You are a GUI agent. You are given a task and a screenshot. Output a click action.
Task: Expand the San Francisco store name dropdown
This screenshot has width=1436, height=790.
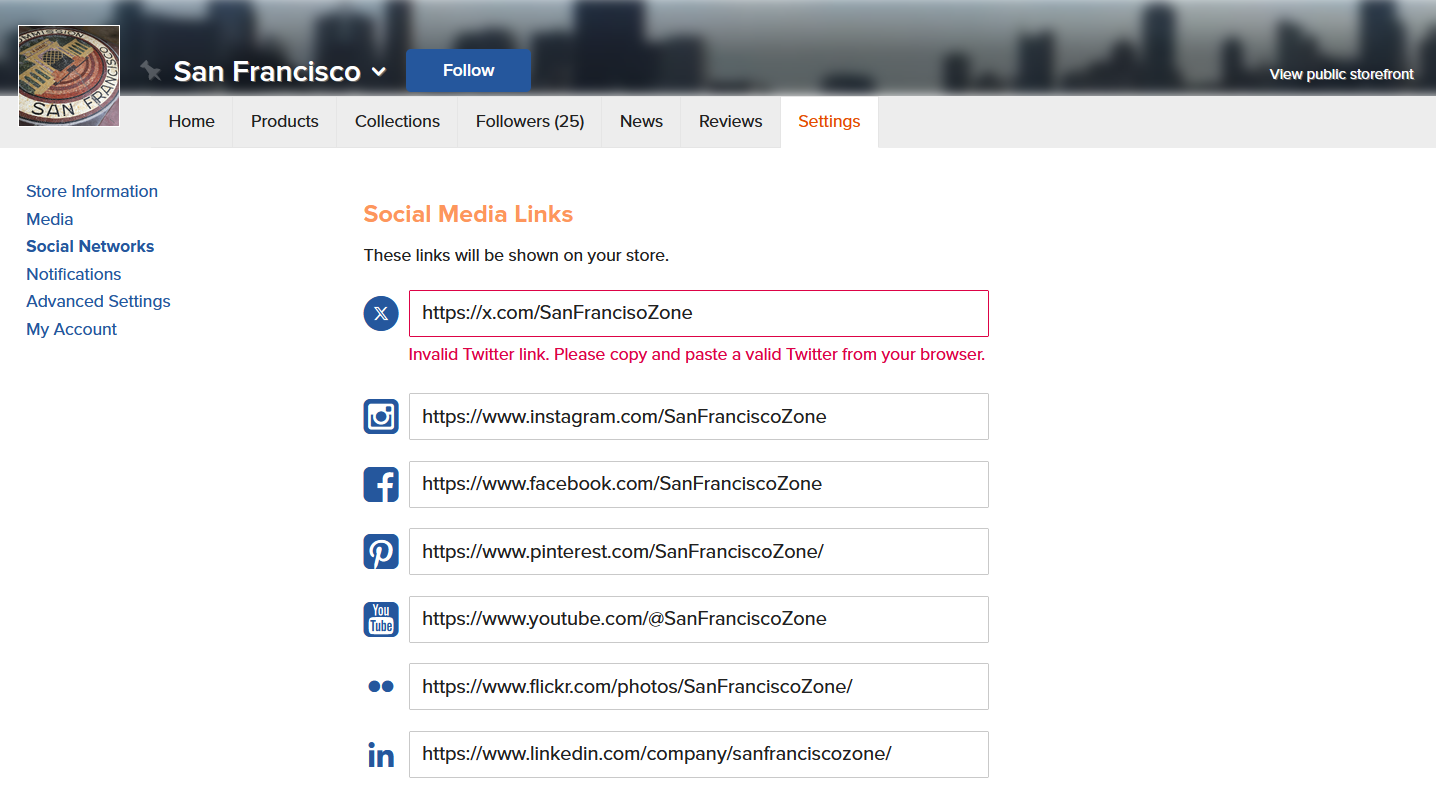point(379,72)
